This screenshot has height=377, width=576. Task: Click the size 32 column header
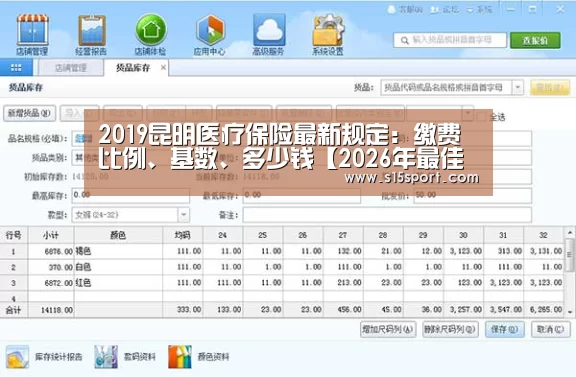pos(544,235)
